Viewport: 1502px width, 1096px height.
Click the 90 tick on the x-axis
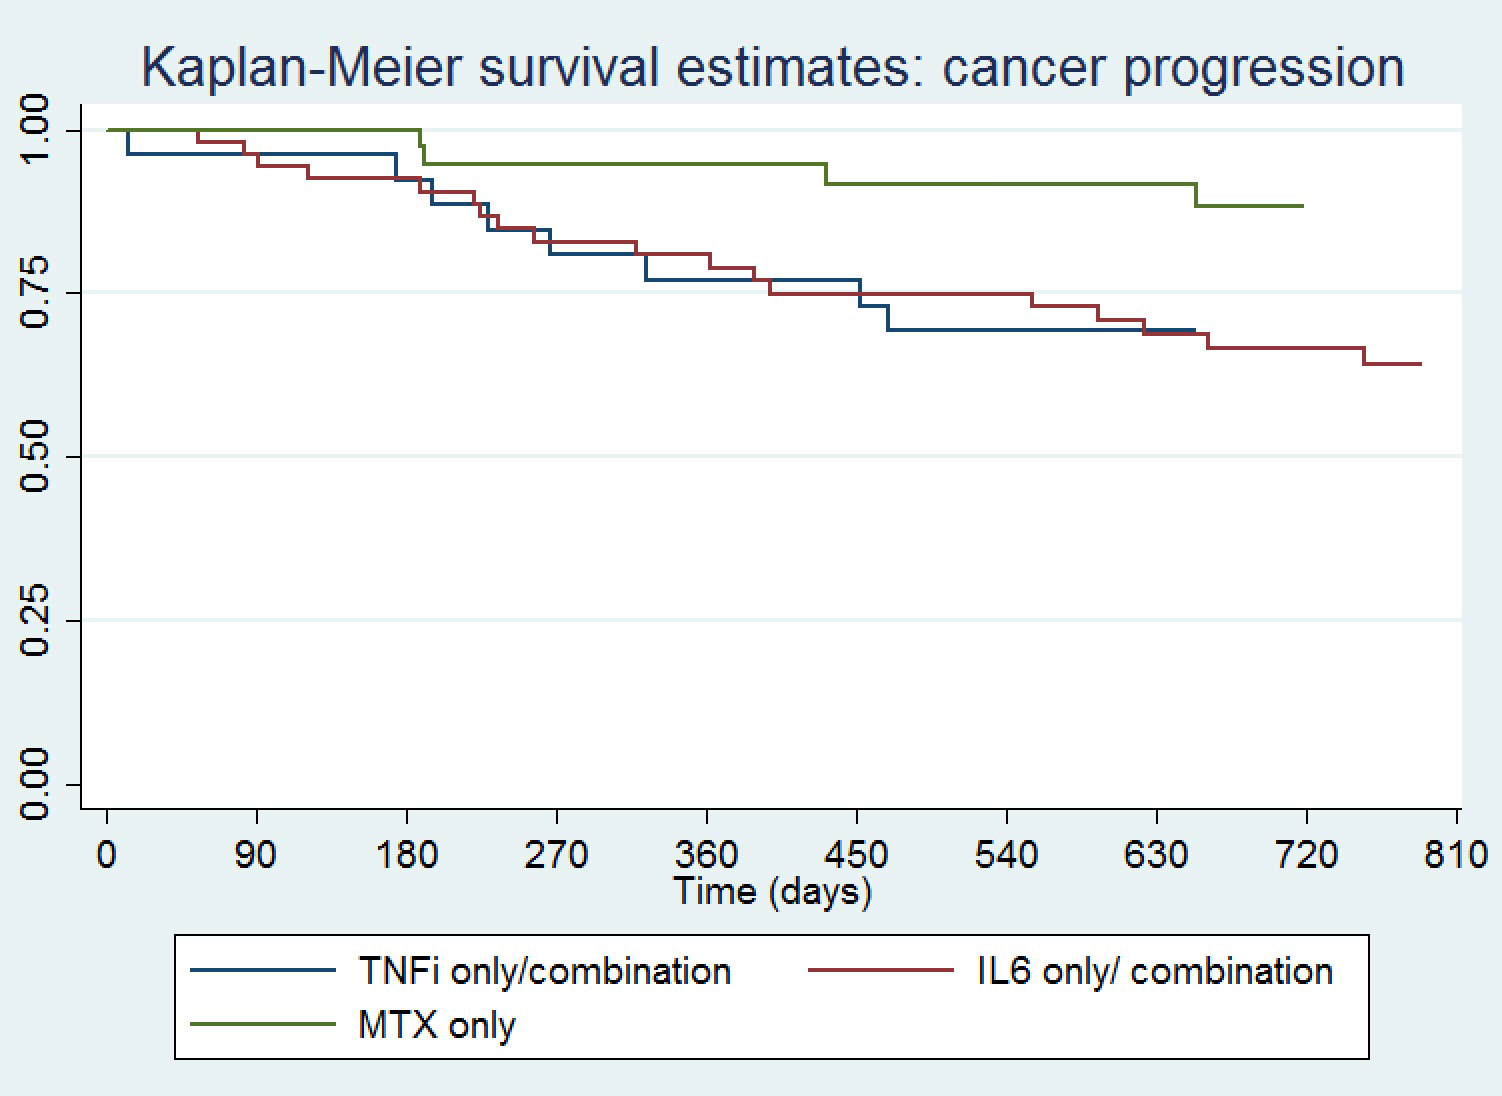pos(257,856)
